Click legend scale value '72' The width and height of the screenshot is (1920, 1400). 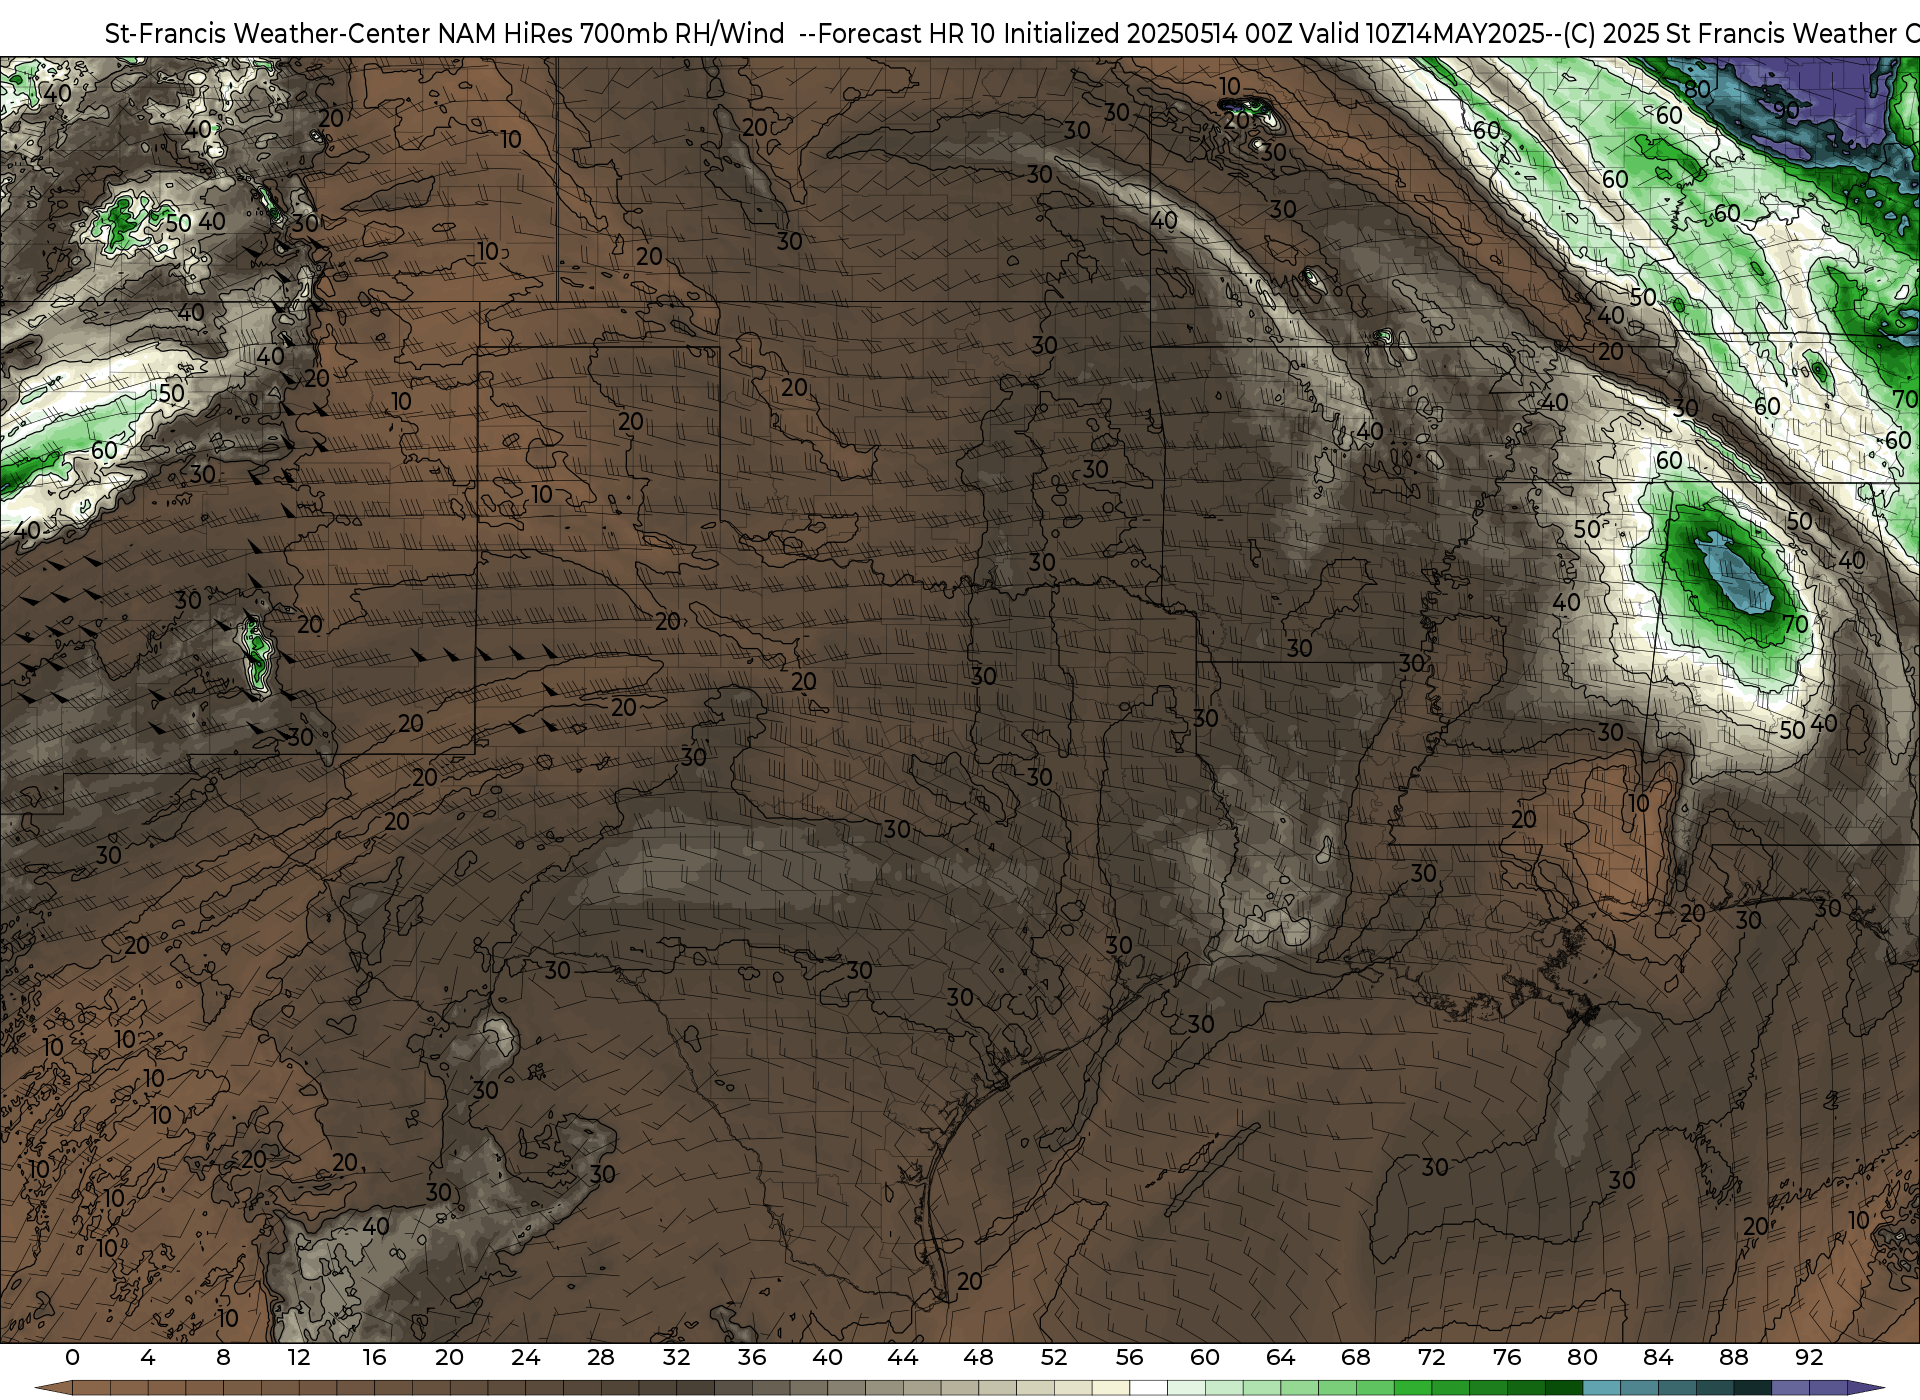point(1431,1357)
